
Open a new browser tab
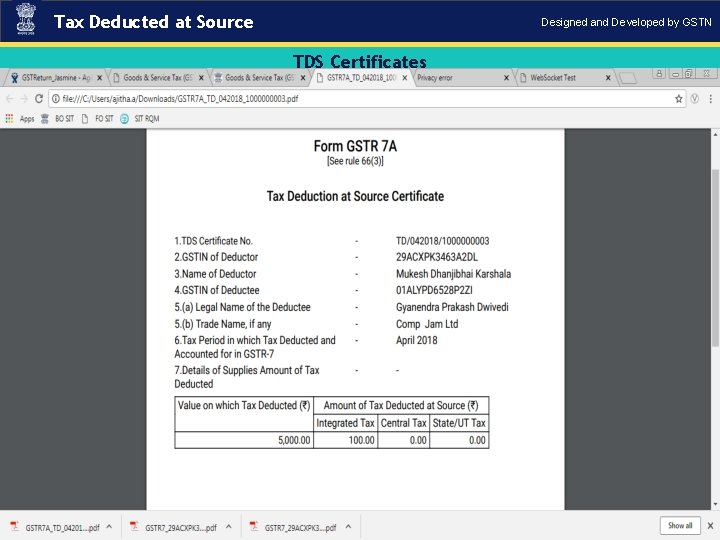(628, 78)
